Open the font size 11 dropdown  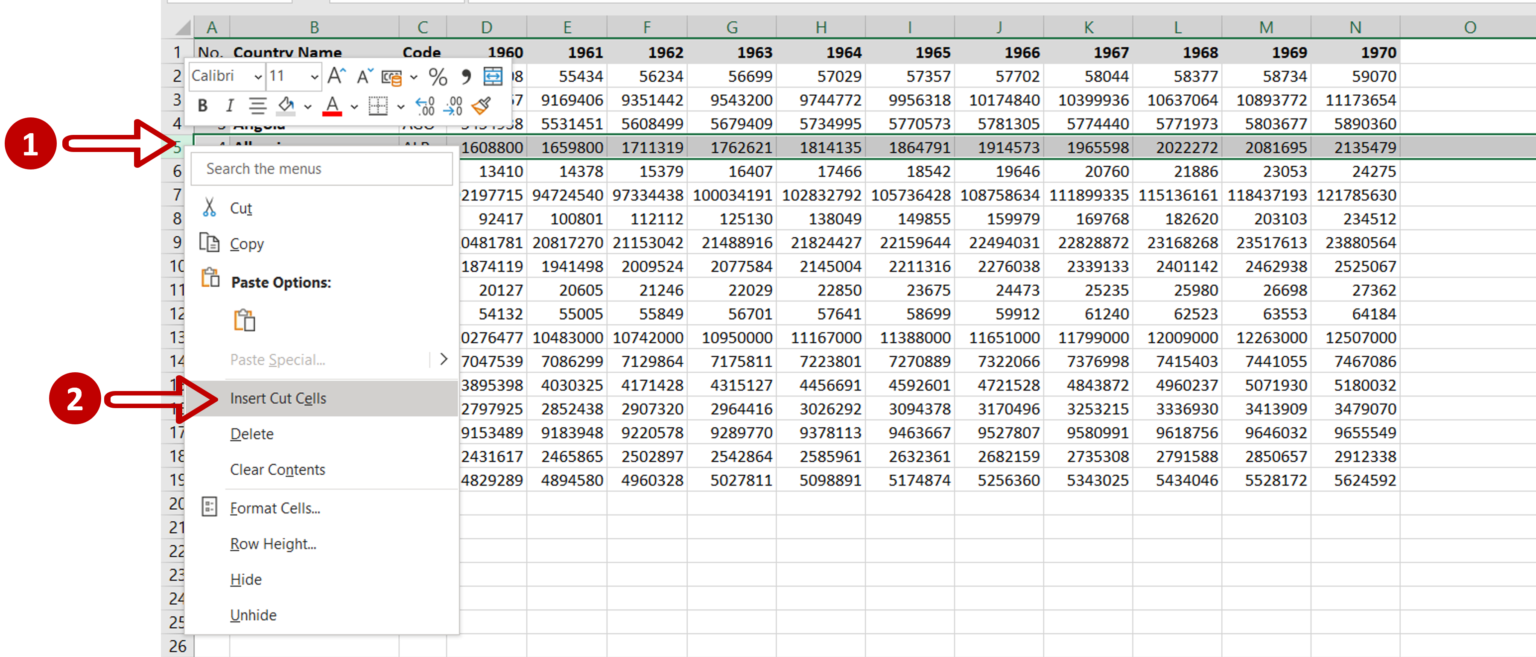pos(295,76)
